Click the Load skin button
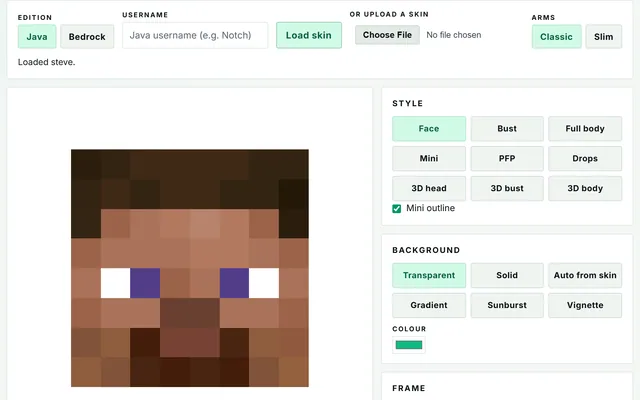The height and width of the screenshot is (400, 640). [309, 36]
